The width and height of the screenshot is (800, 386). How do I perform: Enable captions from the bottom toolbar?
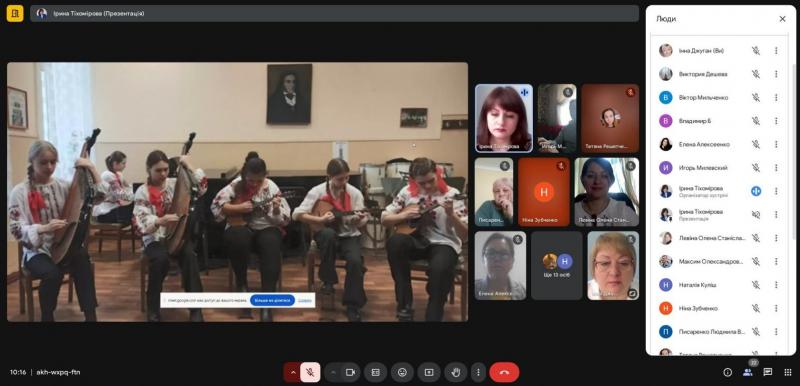pyautogui.click(x=376, y=372)
